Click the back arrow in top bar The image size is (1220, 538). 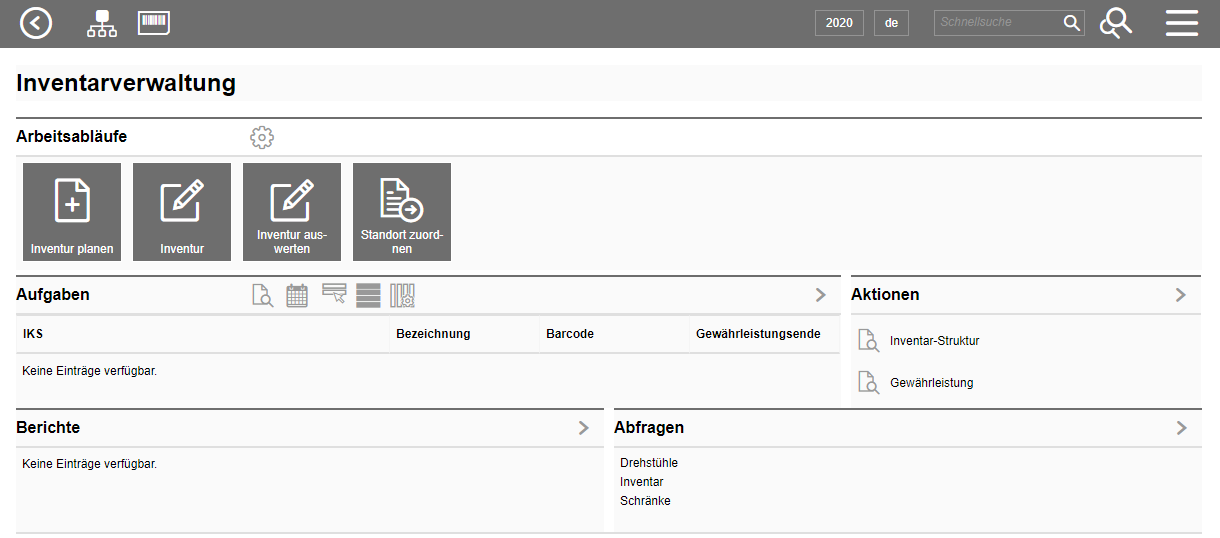point(36,23)
